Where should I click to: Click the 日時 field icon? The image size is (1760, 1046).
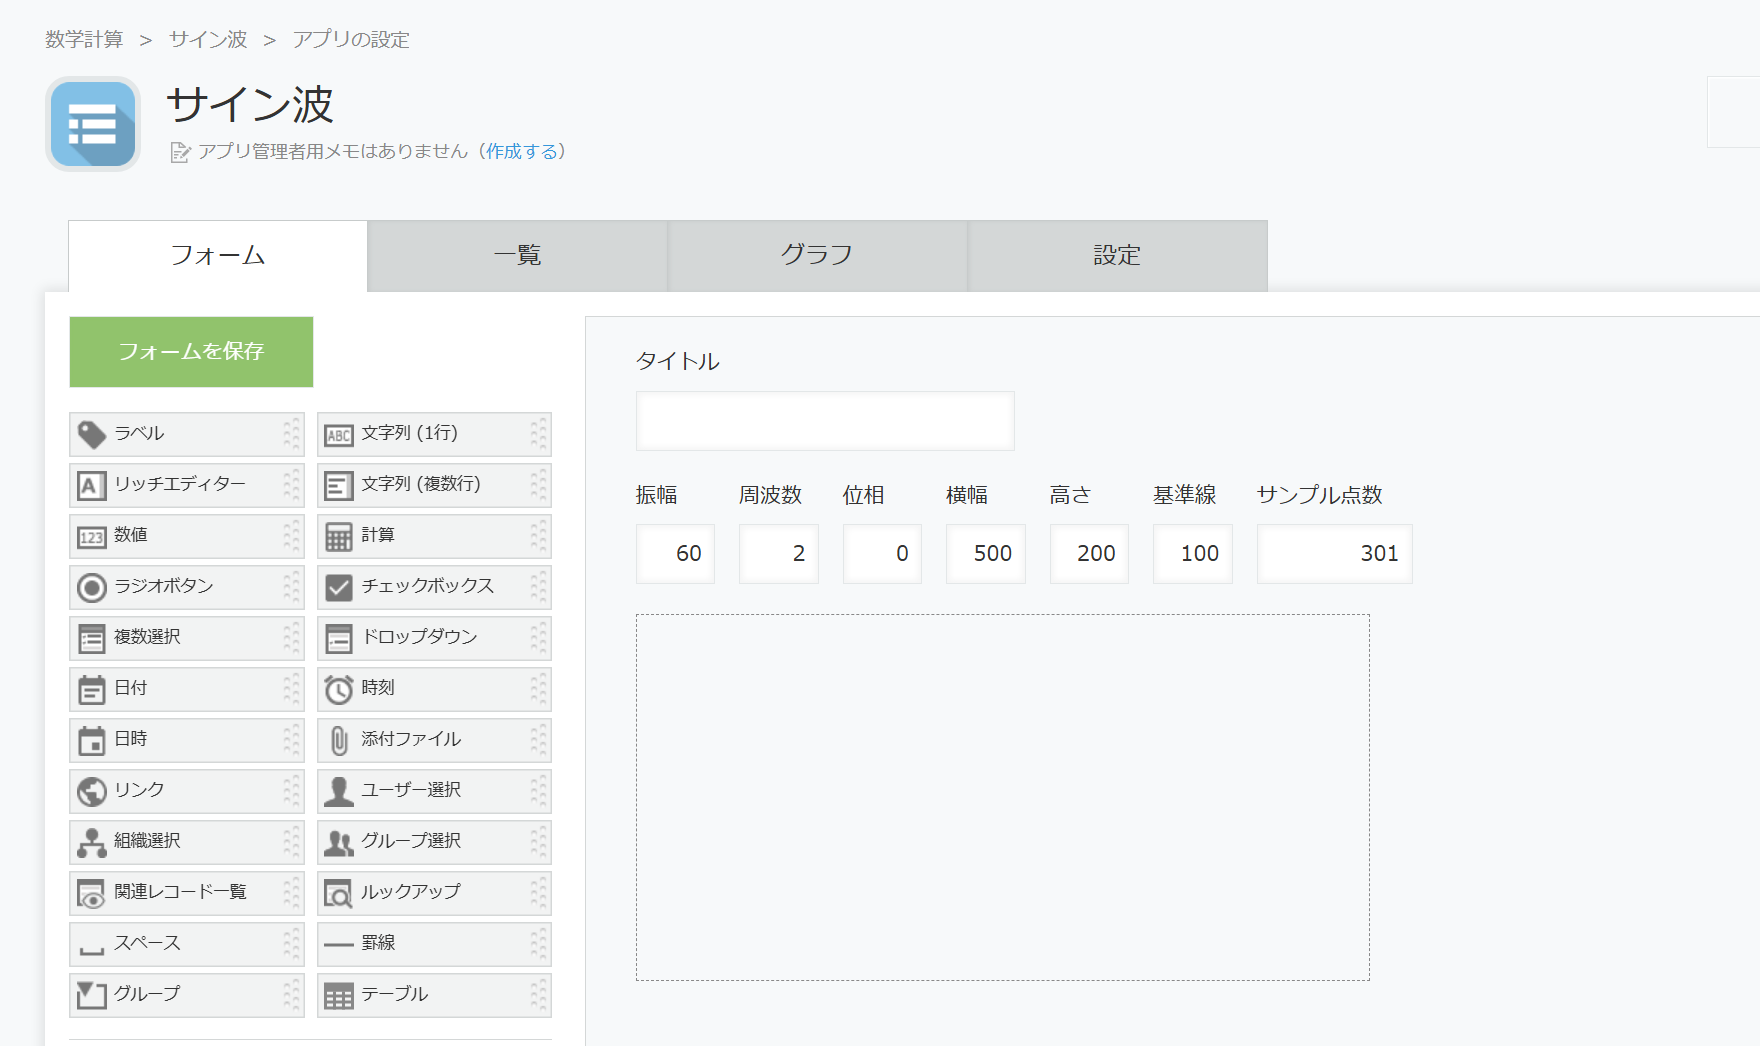tap(92, 741)
